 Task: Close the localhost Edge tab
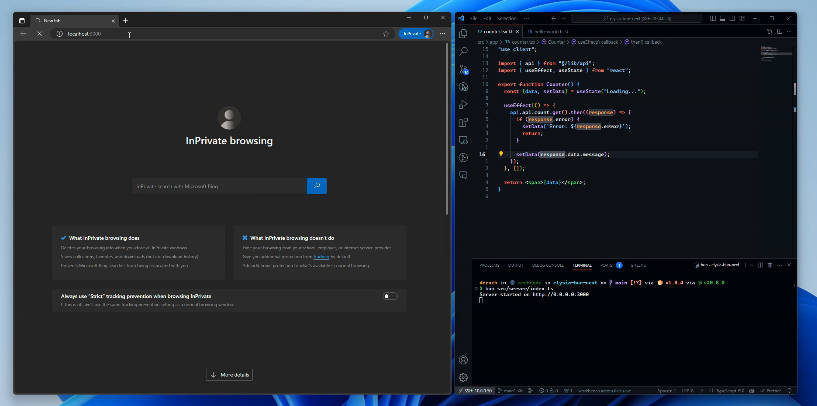tap(113, 20)
